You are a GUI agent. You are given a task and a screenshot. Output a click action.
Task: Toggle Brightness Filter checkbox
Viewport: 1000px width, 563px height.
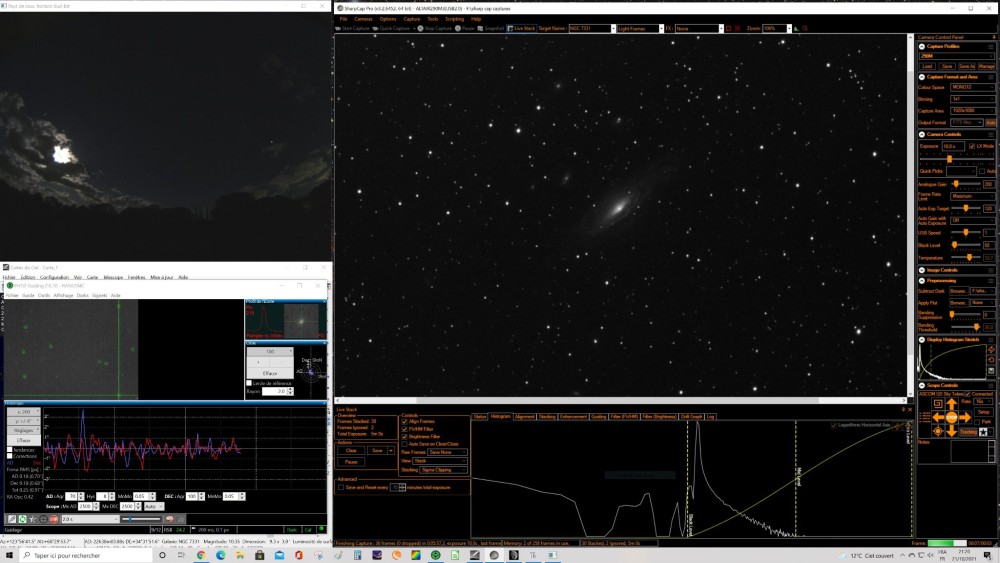[x=404, y=437]
